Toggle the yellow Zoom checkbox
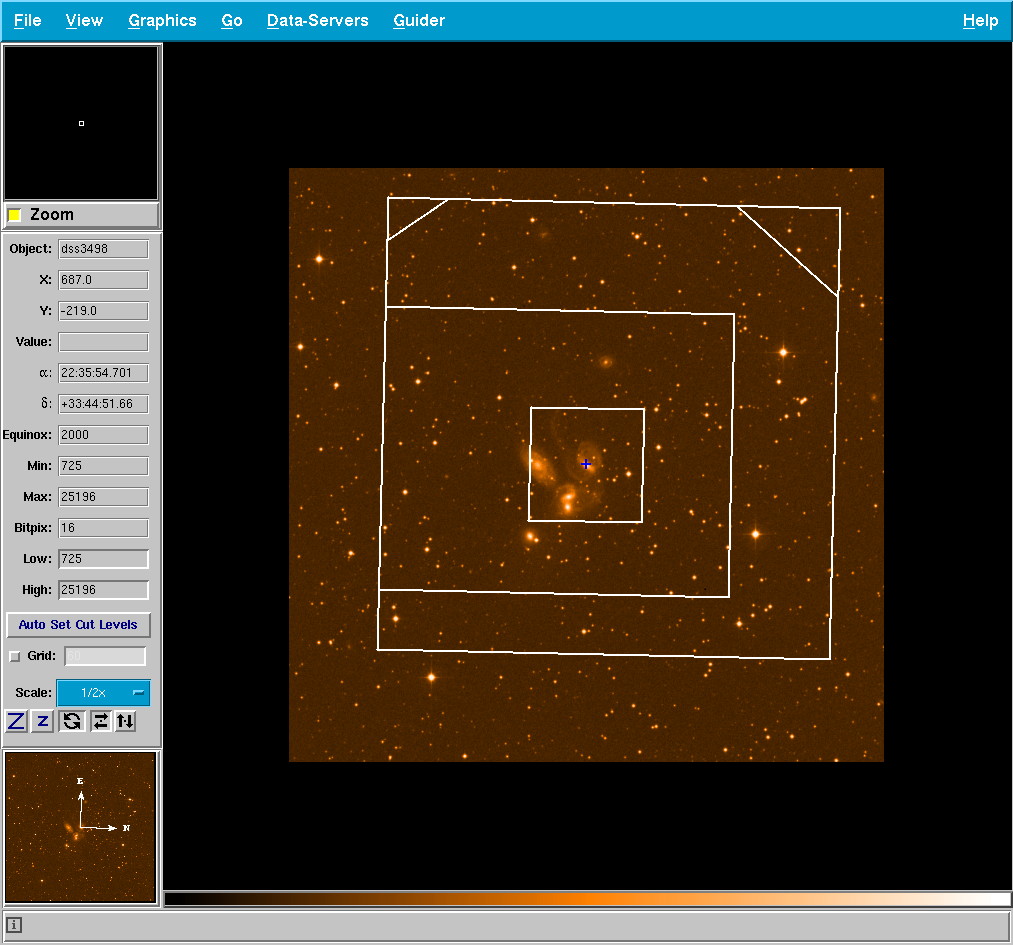The height and width of the screenshot is (945, 1013). coord(14,215)
